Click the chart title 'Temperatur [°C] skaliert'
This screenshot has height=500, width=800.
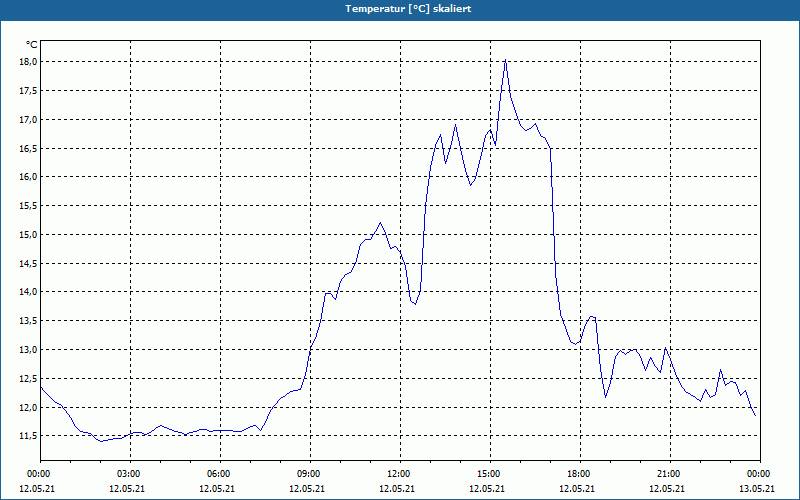[408, 9]
